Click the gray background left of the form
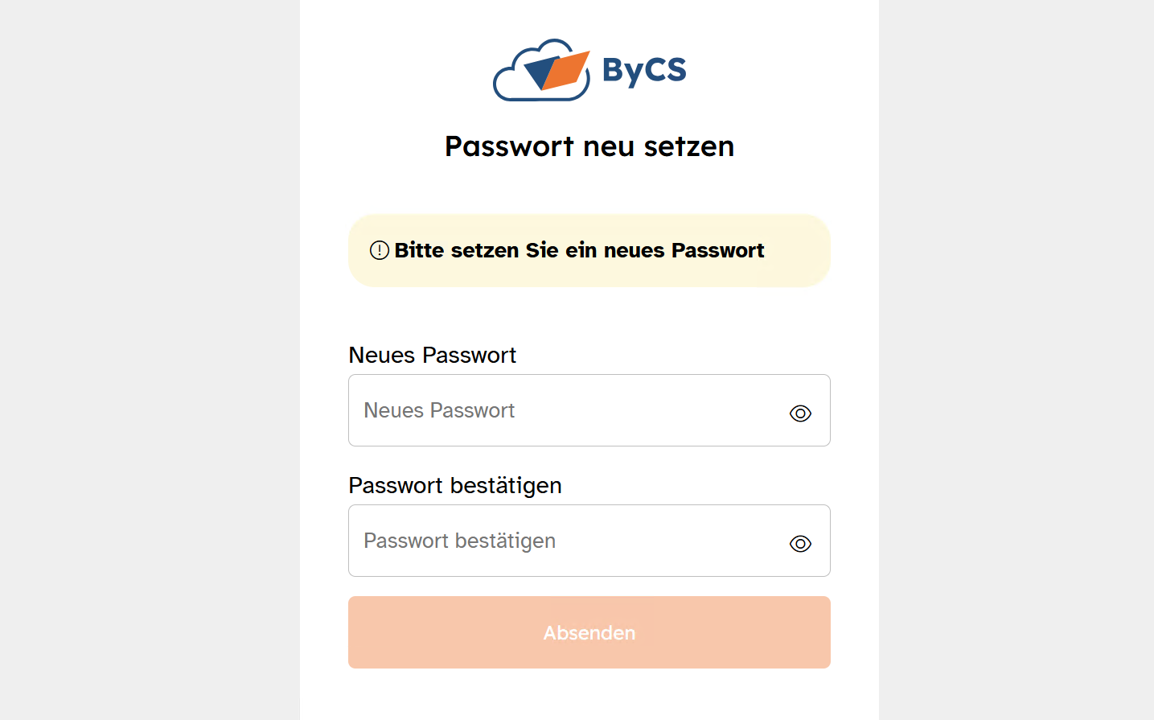This screenshot has height=720, width=1154. point(150,360)
